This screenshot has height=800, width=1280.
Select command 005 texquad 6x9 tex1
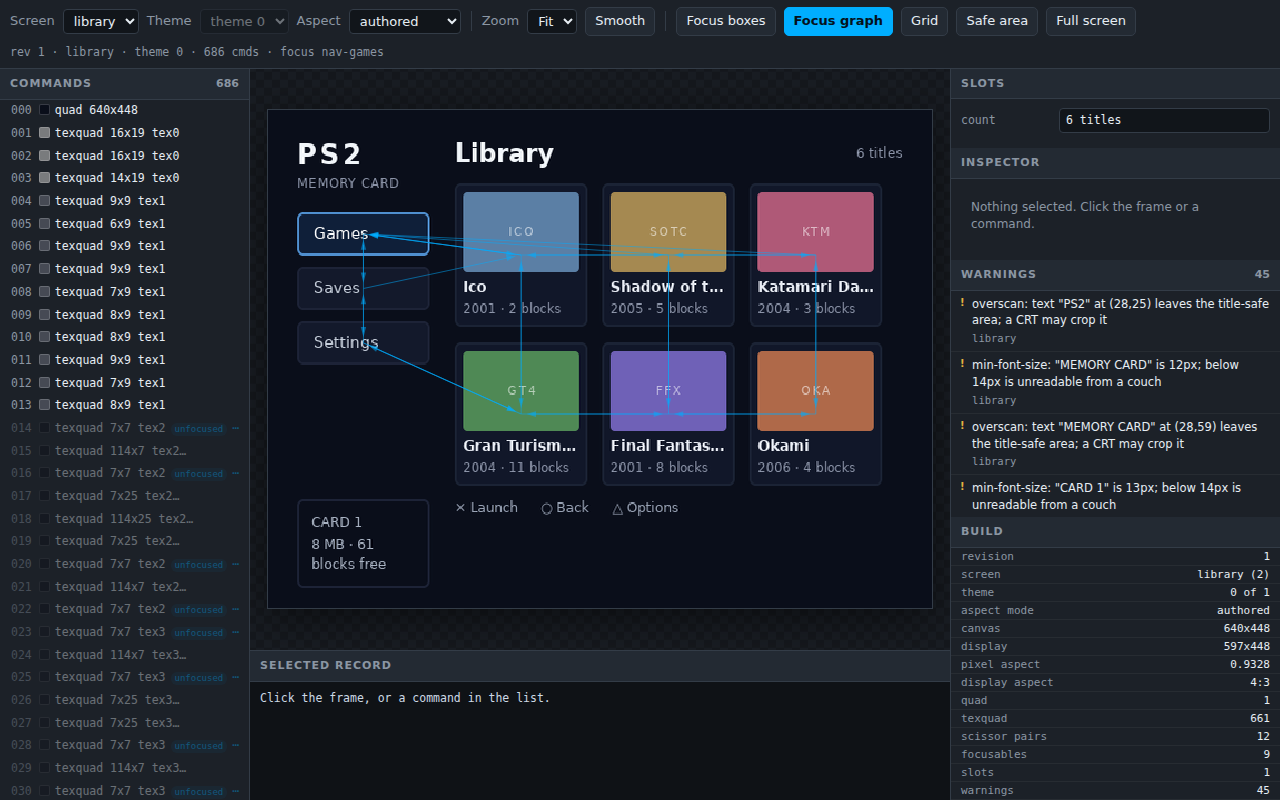tap(125, 224)
